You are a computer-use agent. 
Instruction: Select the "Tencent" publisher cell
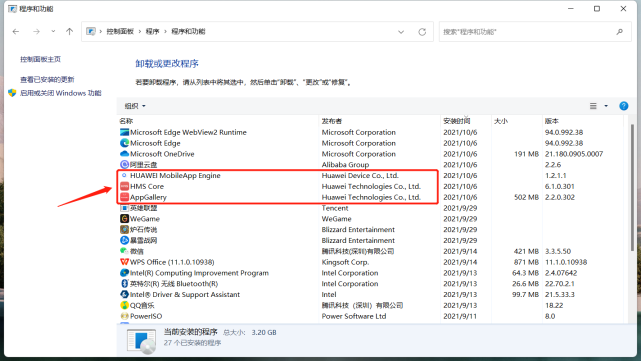point(335,208)
